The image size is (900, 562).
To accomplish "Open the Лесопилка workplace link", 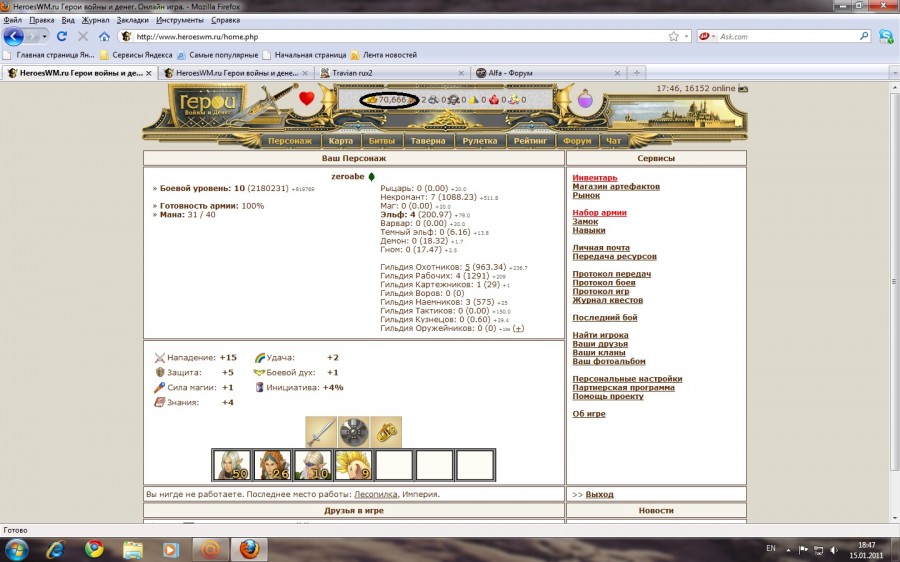I will 375,494.
